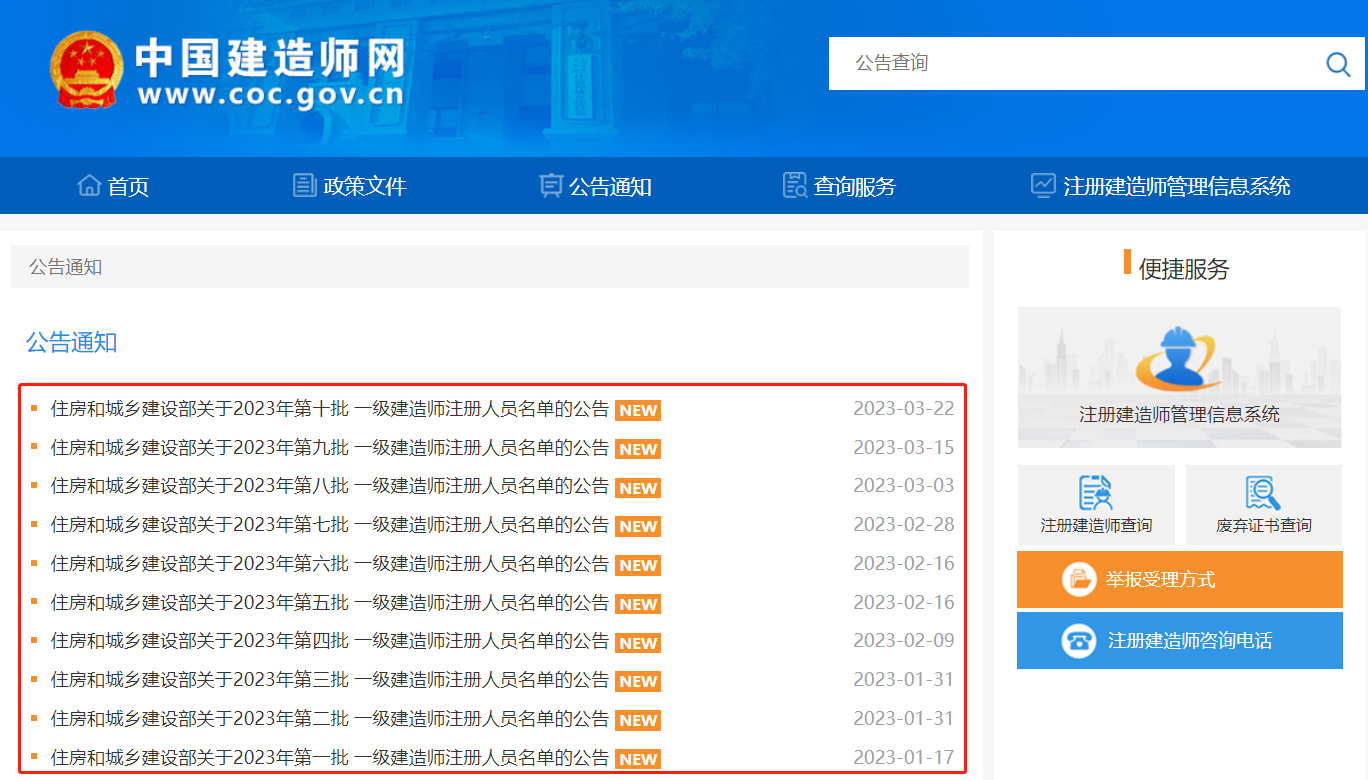Screen dimensions: 1368x780
Task: Click the board icon beside 公告通知
Action: tap(550, 186)
